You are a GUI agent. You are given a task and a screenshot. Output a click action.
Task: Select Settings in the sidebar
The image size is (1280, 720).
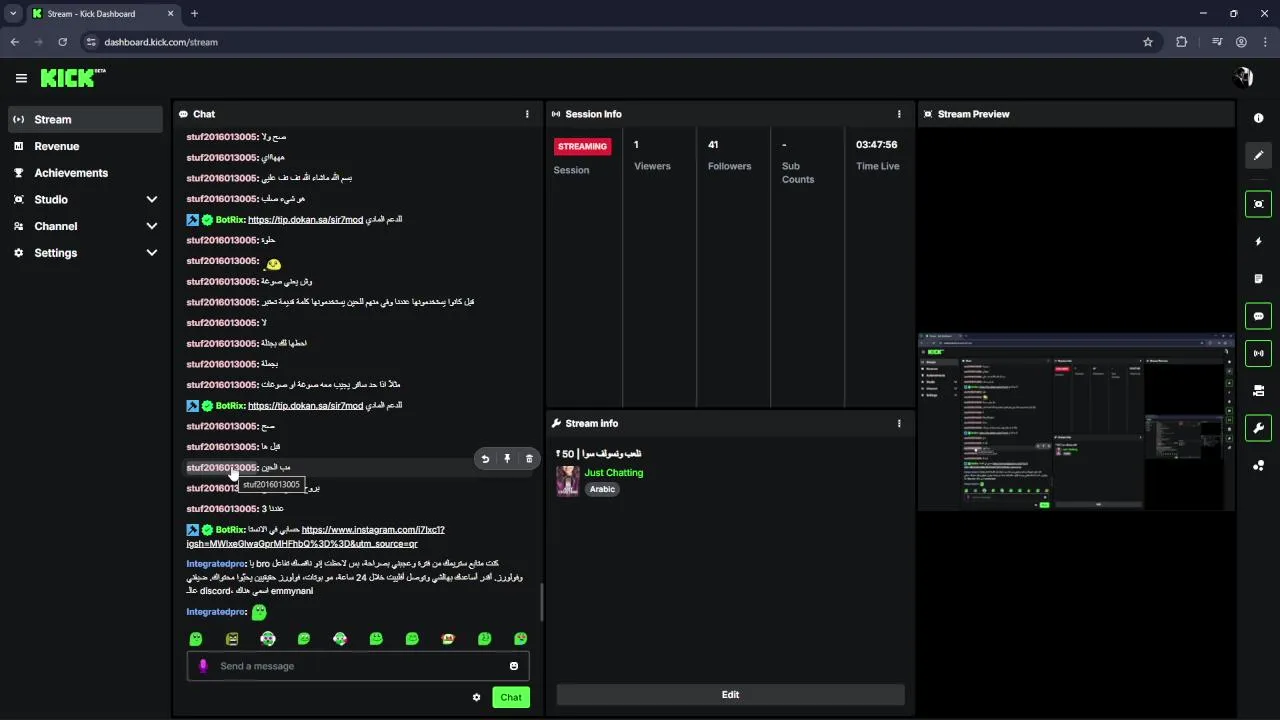tap(56, 253)
